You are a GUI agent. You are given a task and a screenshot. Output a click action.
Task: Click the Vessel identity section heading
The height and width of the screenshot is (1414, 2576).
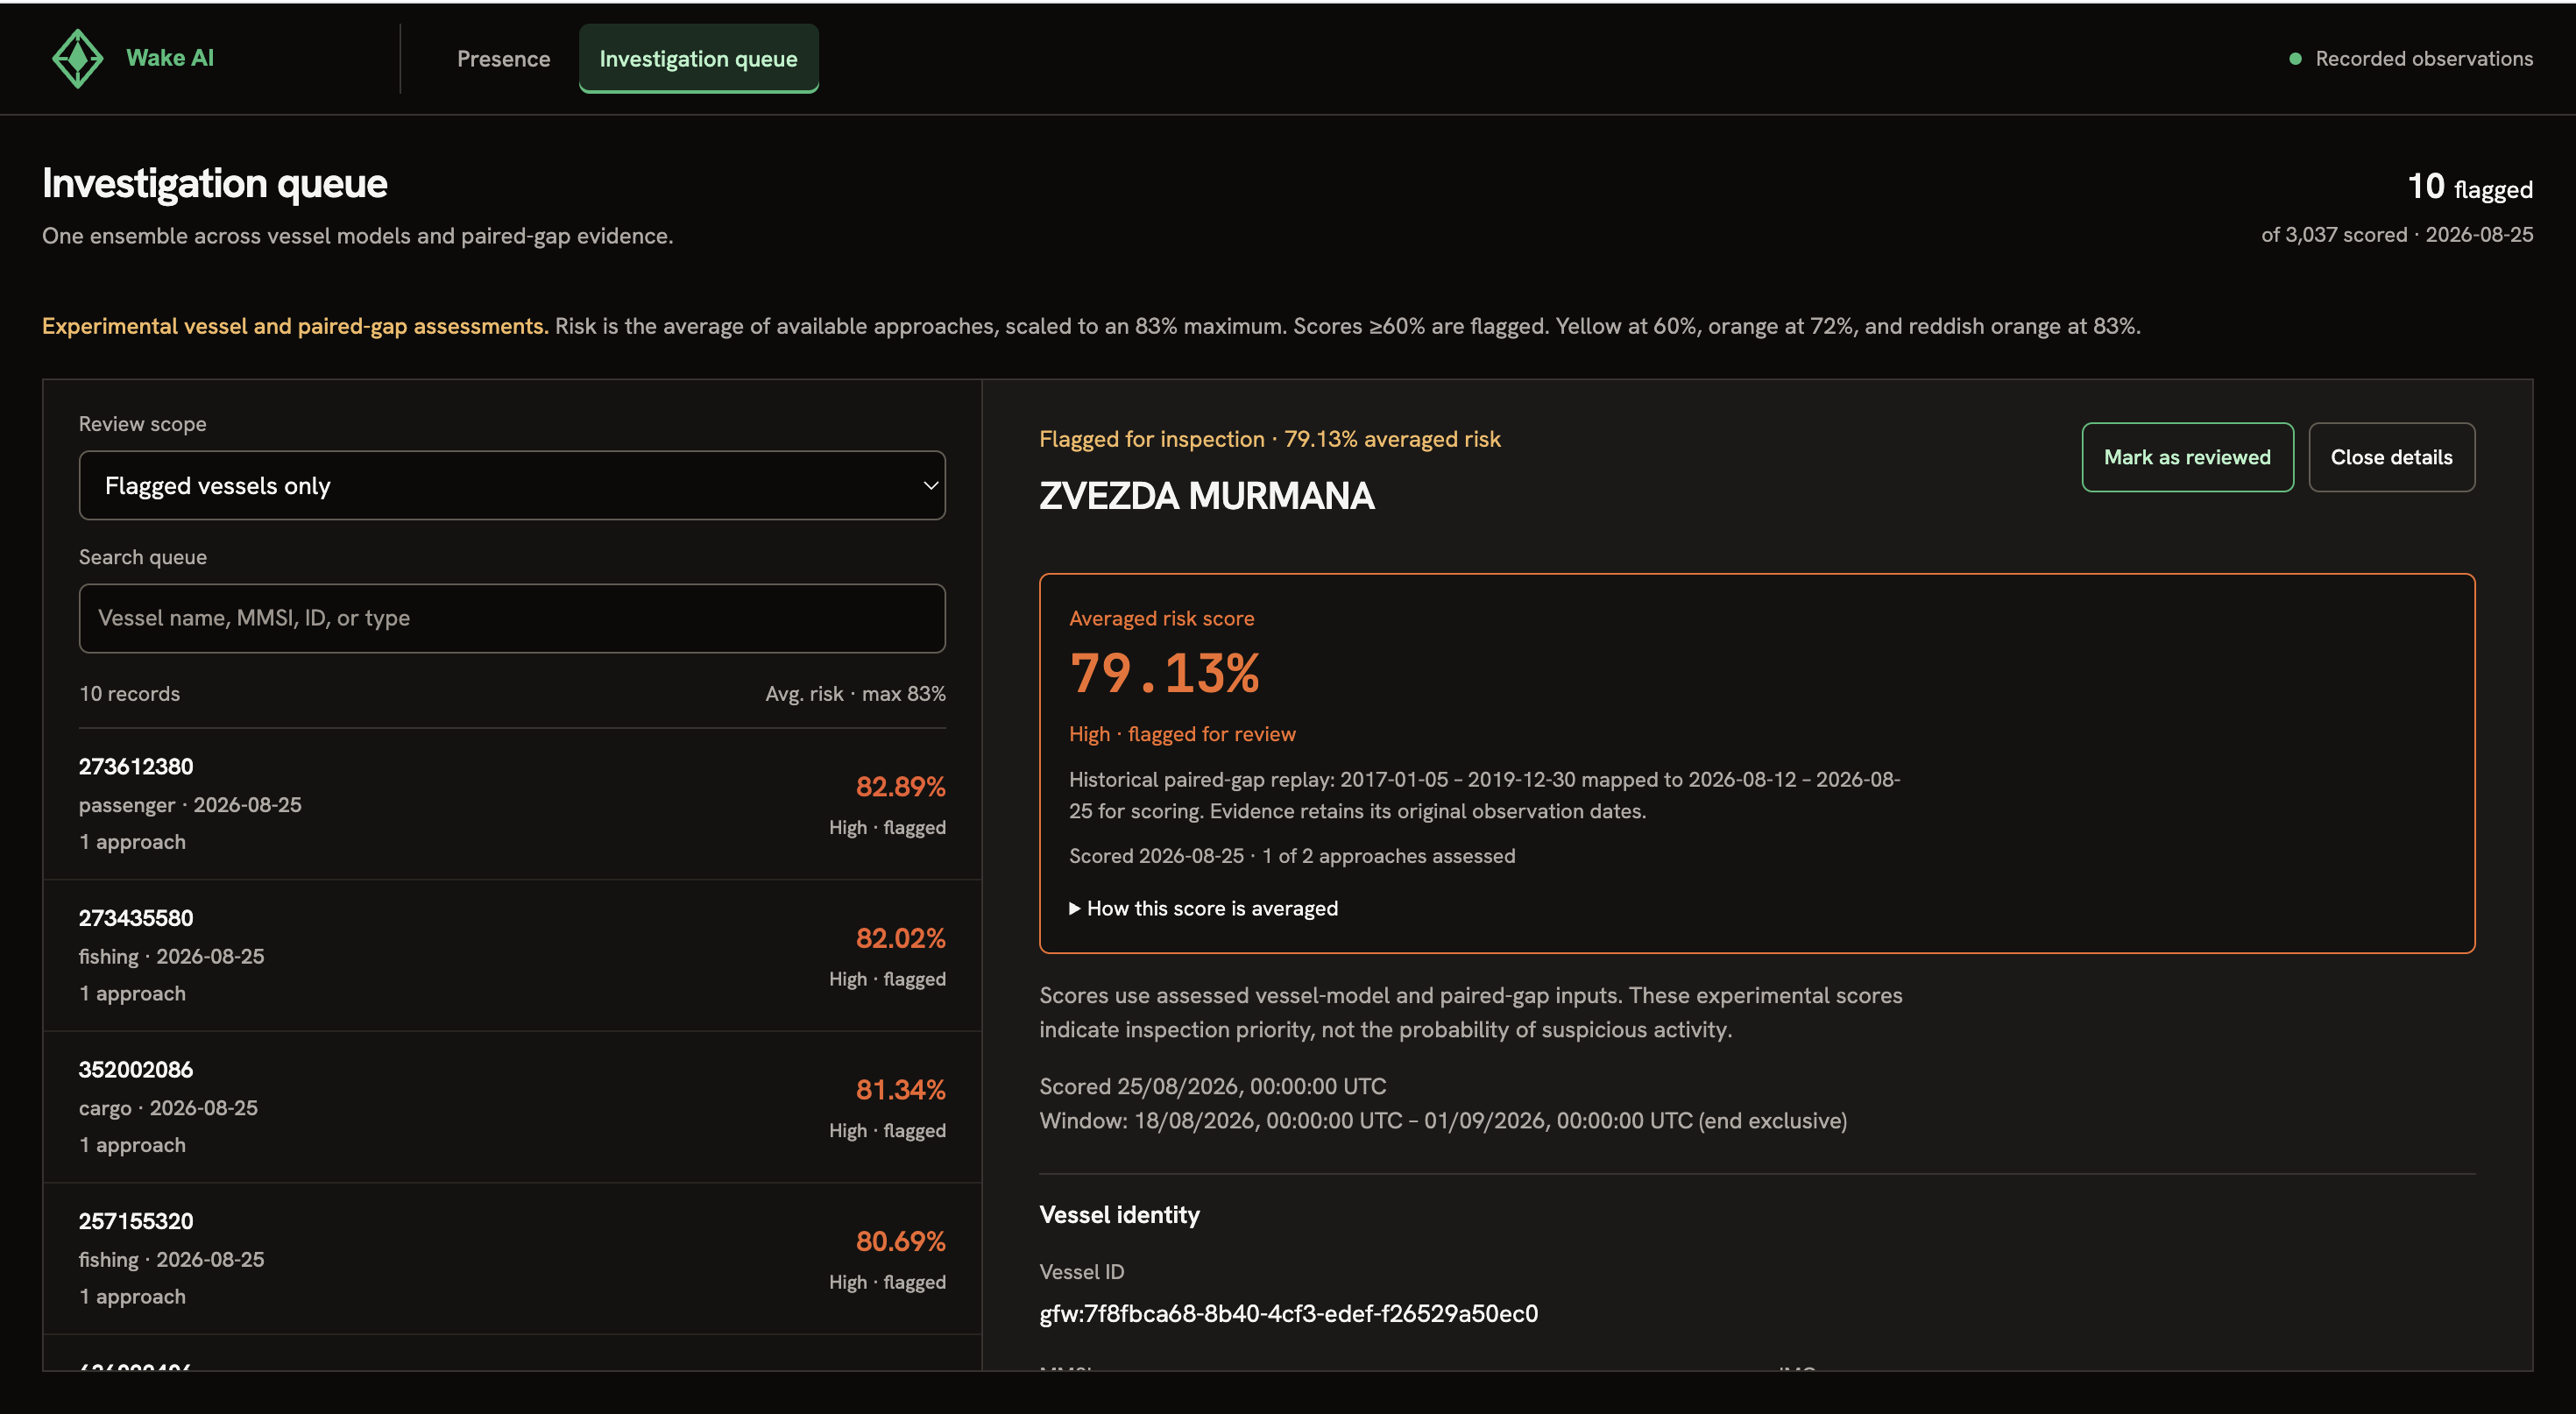coord(1119,1215)
